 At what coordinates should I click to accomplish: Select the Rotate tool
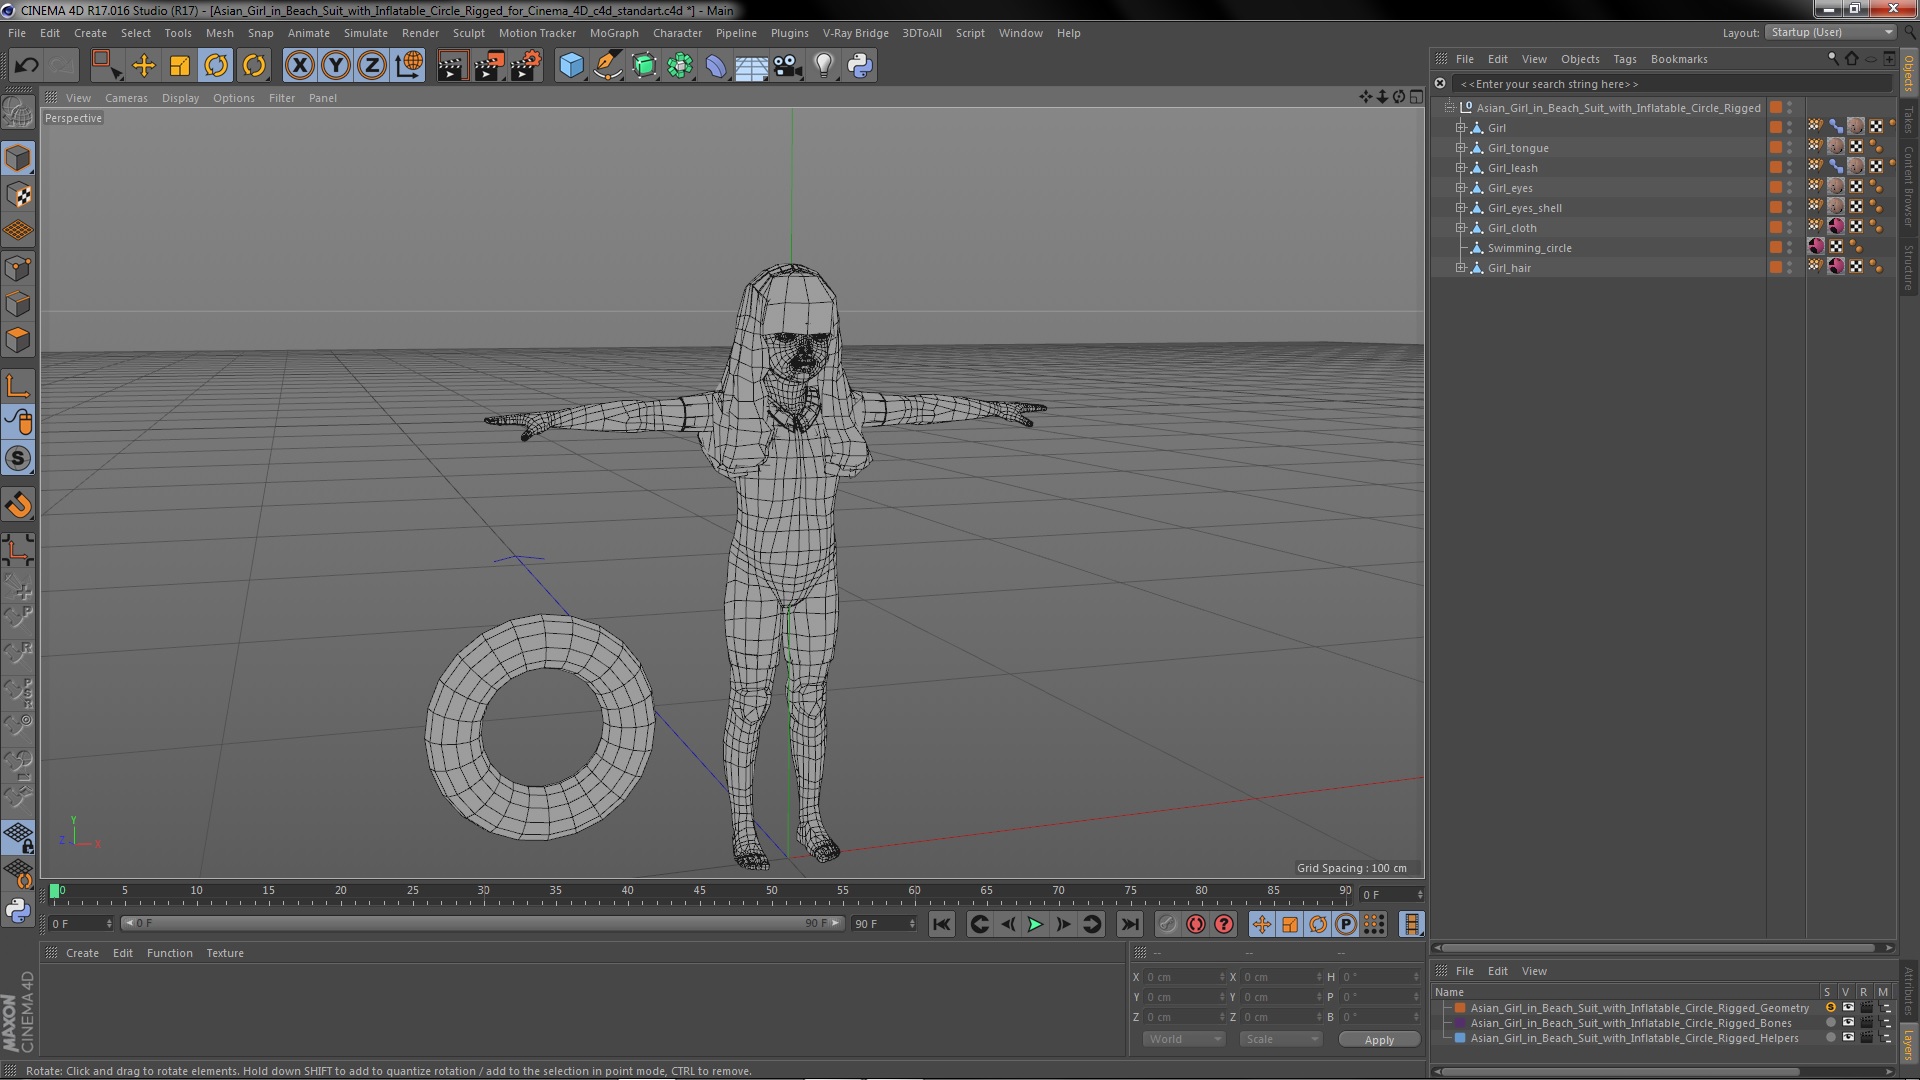point(216,66)
